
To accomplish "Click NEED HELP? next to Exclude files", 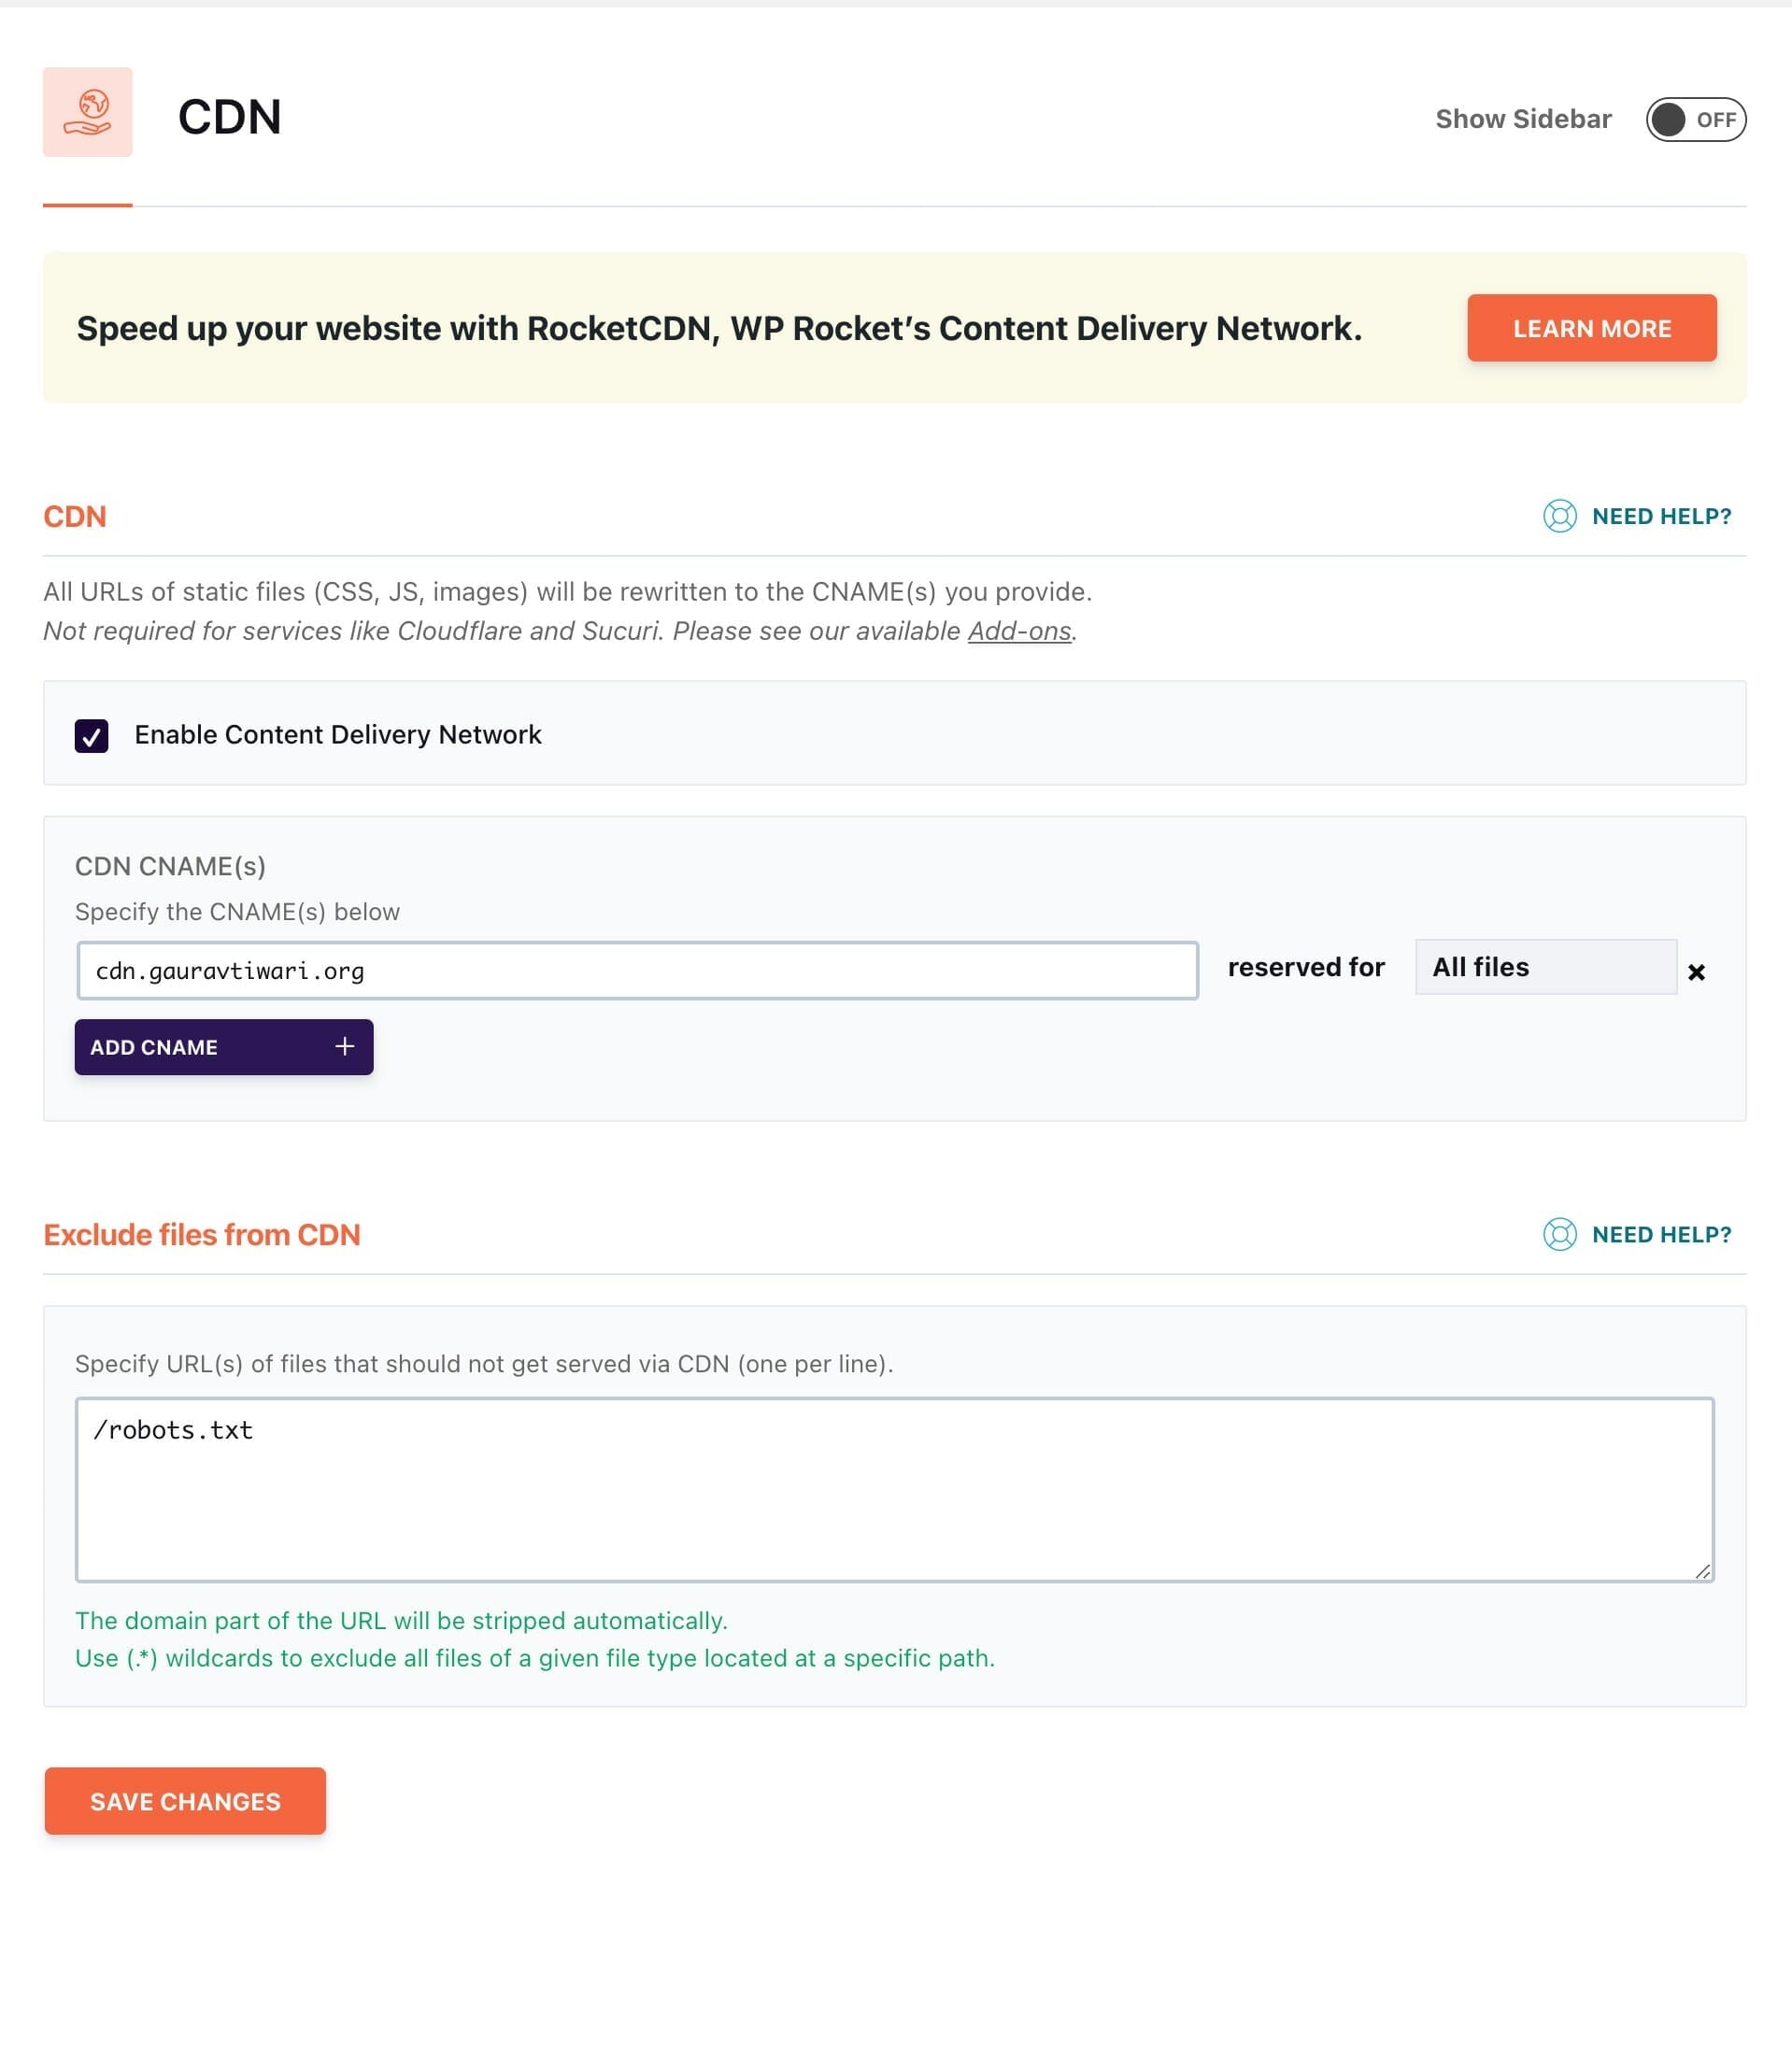I will coord(1661,1234).
